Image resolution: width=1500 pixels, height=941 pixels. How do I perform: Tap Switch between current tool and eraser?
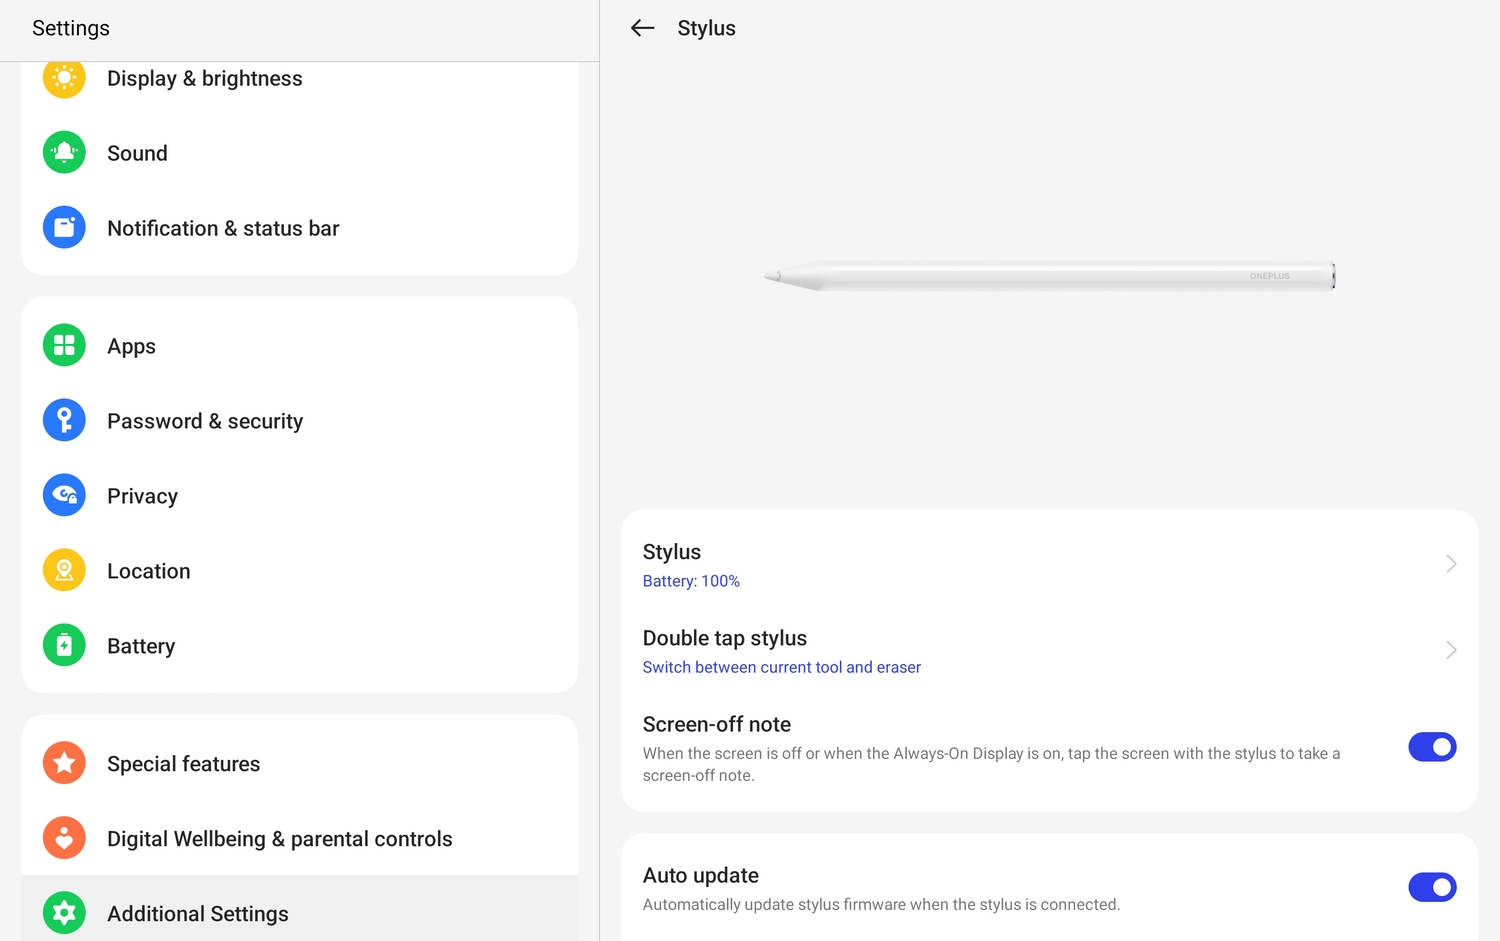[781, 667]
